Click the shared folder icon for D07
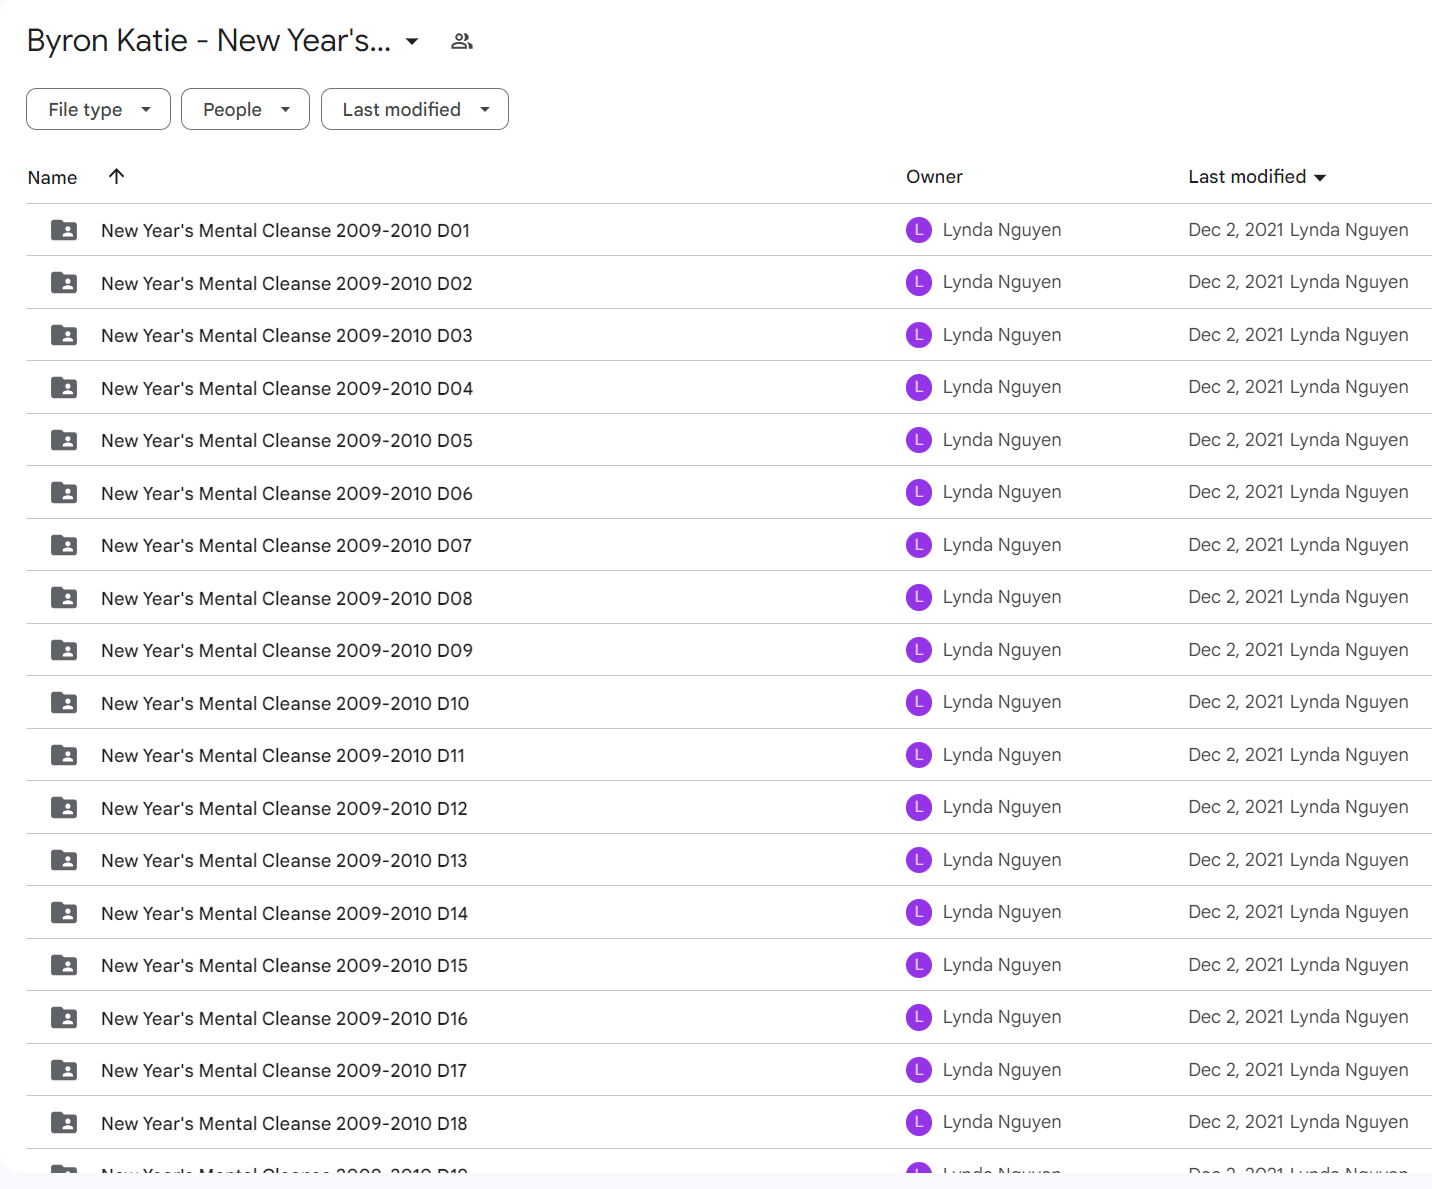1432x1189 pixels. [64, 545]
